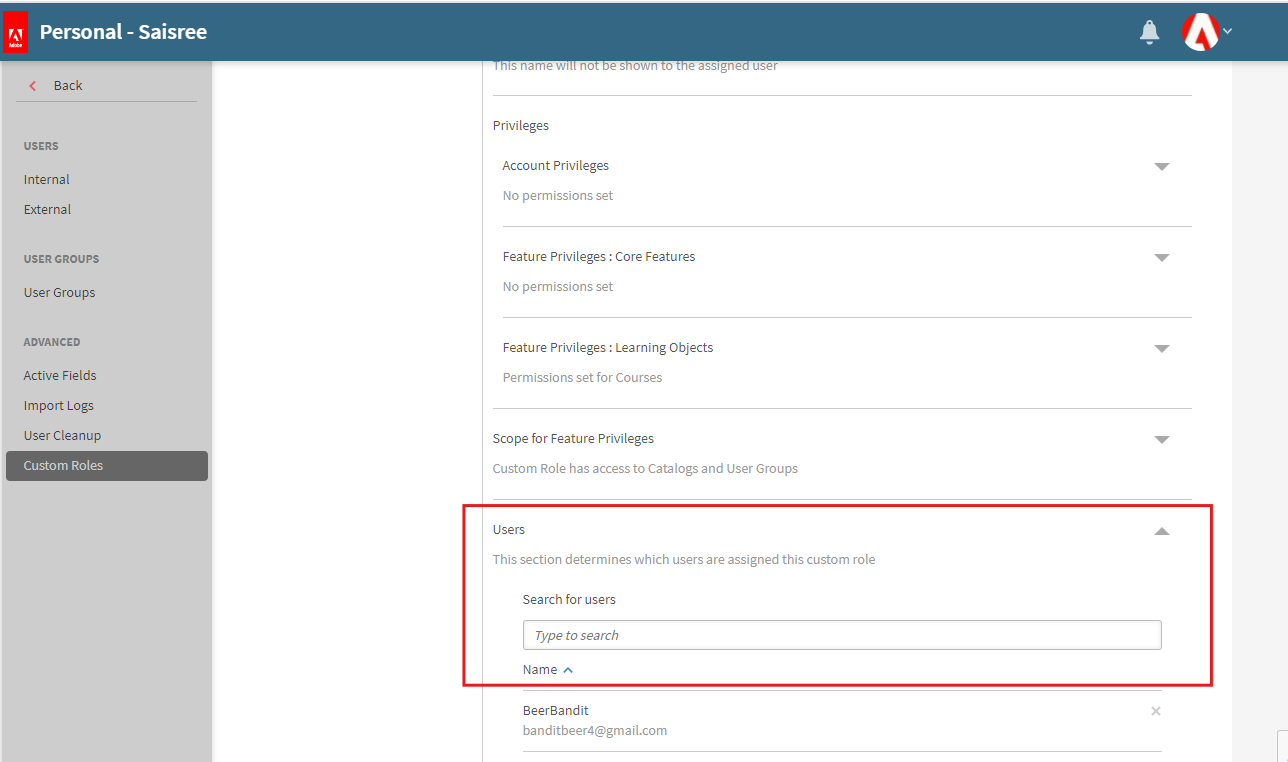
Task: Expand the Account Privileges section
Action: tap(1161, 167)
